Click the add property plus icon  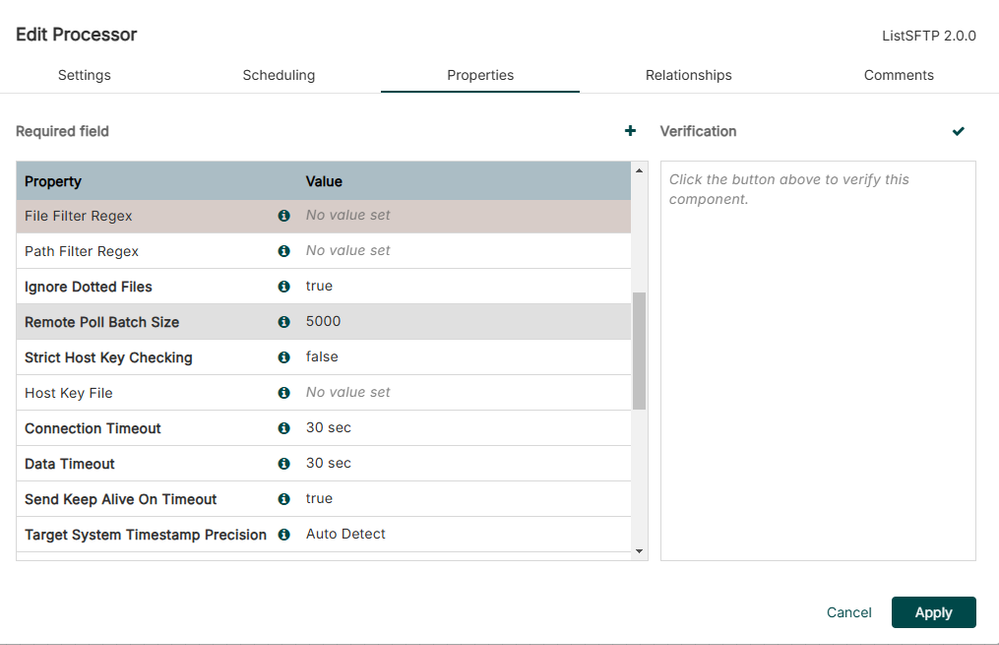630,131
